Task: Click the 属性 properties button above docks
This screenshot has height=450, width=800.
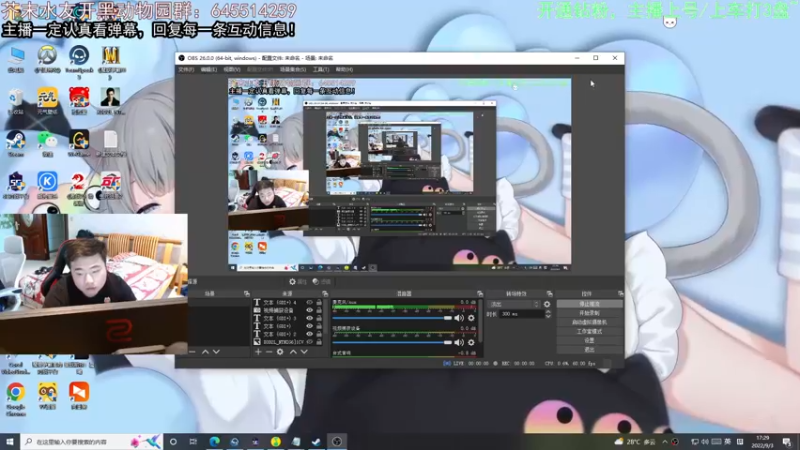Action: pos(298,282)
